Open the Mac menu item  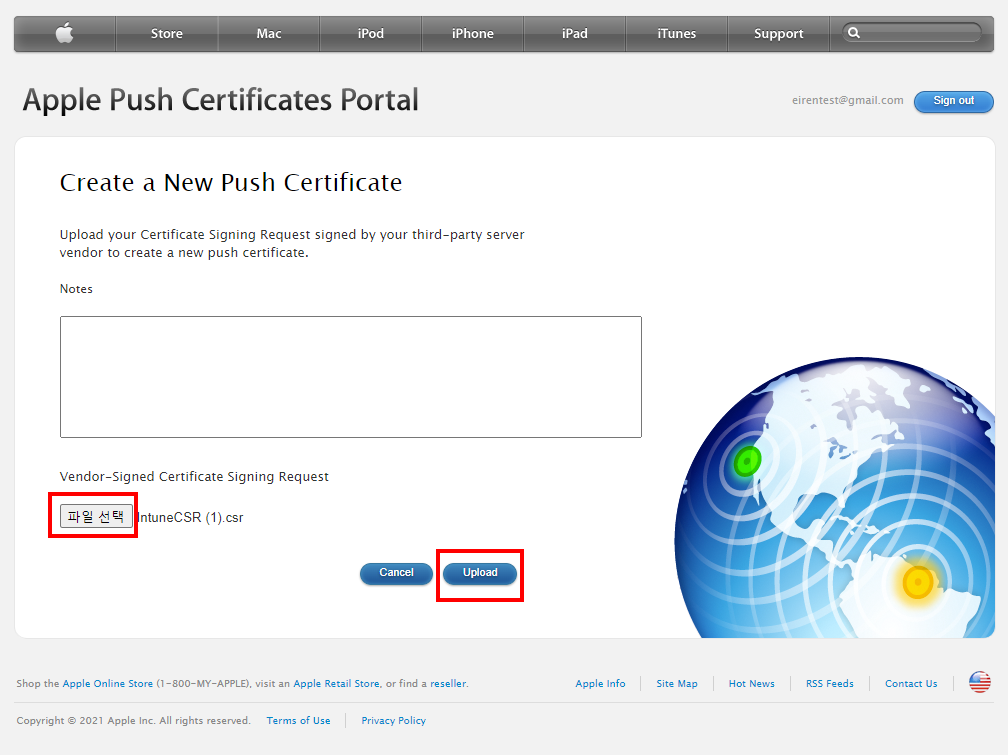[269, 33]
